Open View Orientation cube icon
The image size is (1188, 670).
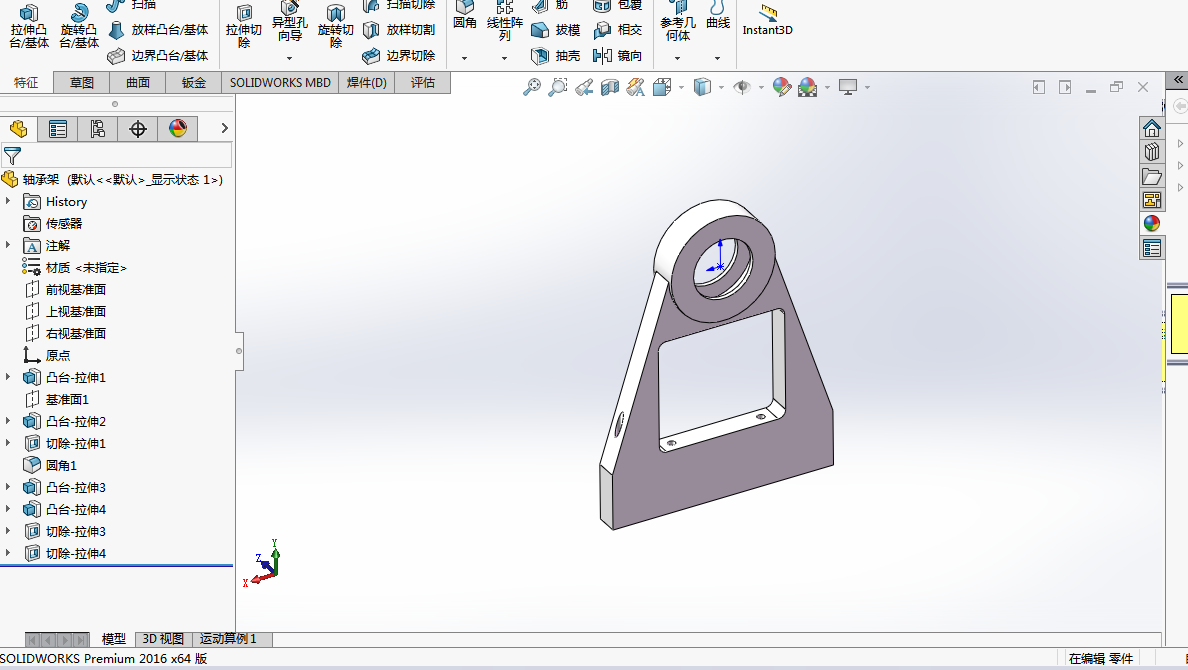(662, 87)
